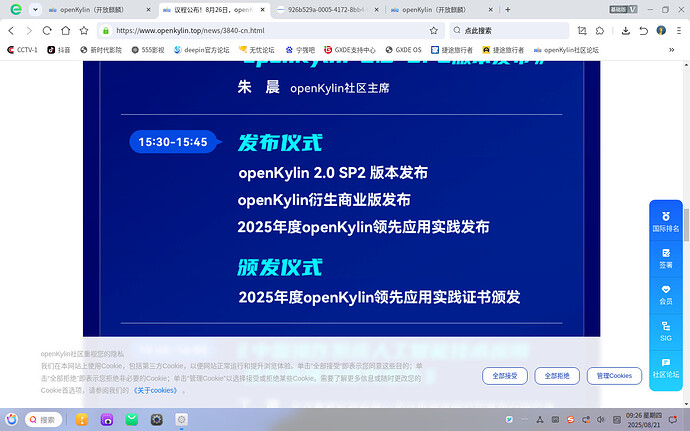Image resolution: width=690 pixels, height=431 pixels.
Task: Open 签署 in the side panel
Action: [x=666, y=258]
